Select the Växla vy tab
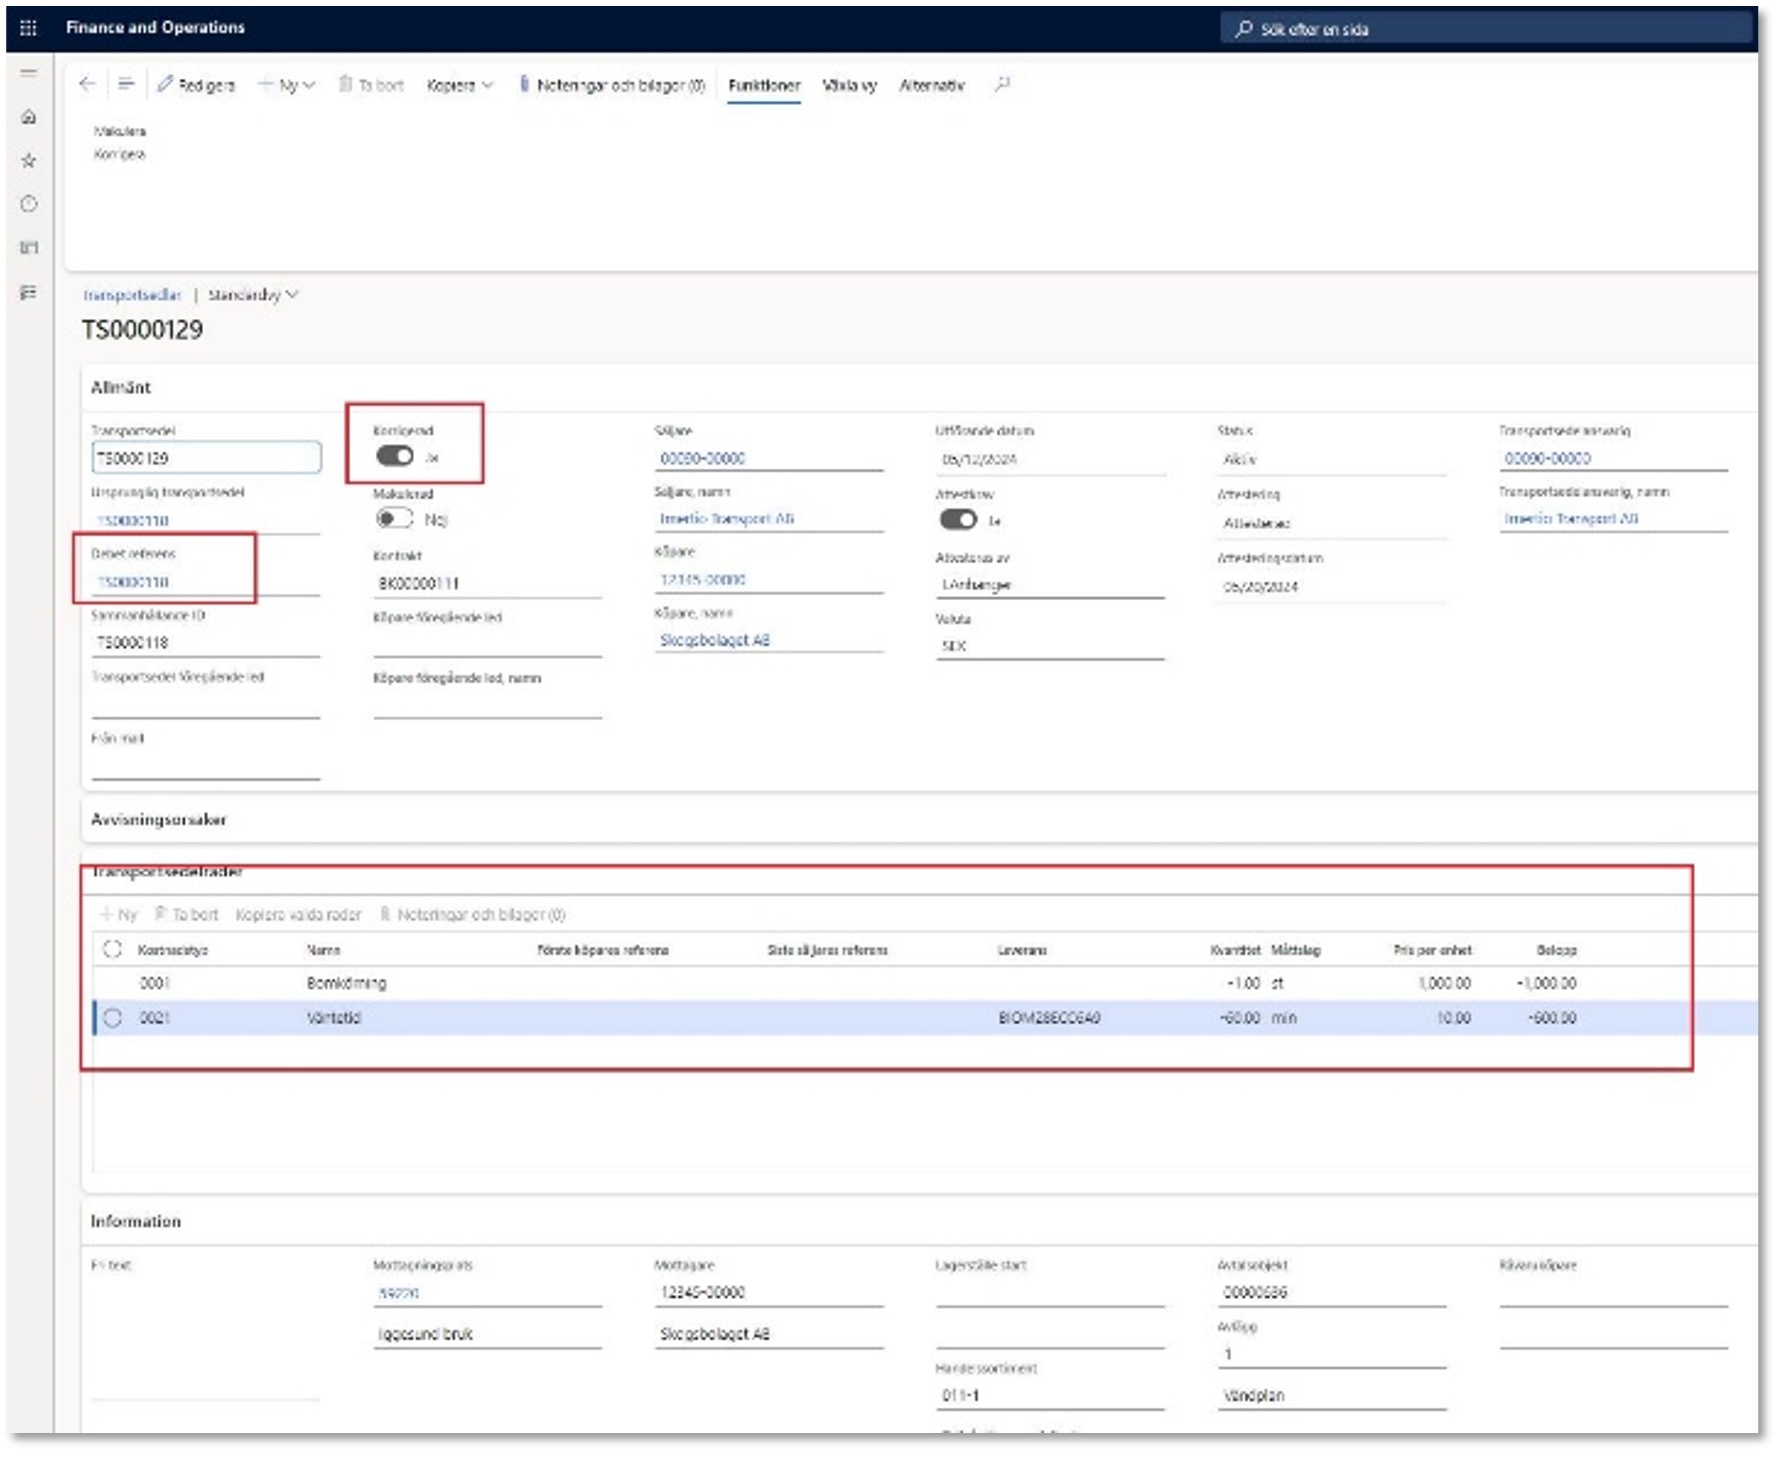Image resolution: width=1781 pixels, height=1457 pixels. pos(849,86)
